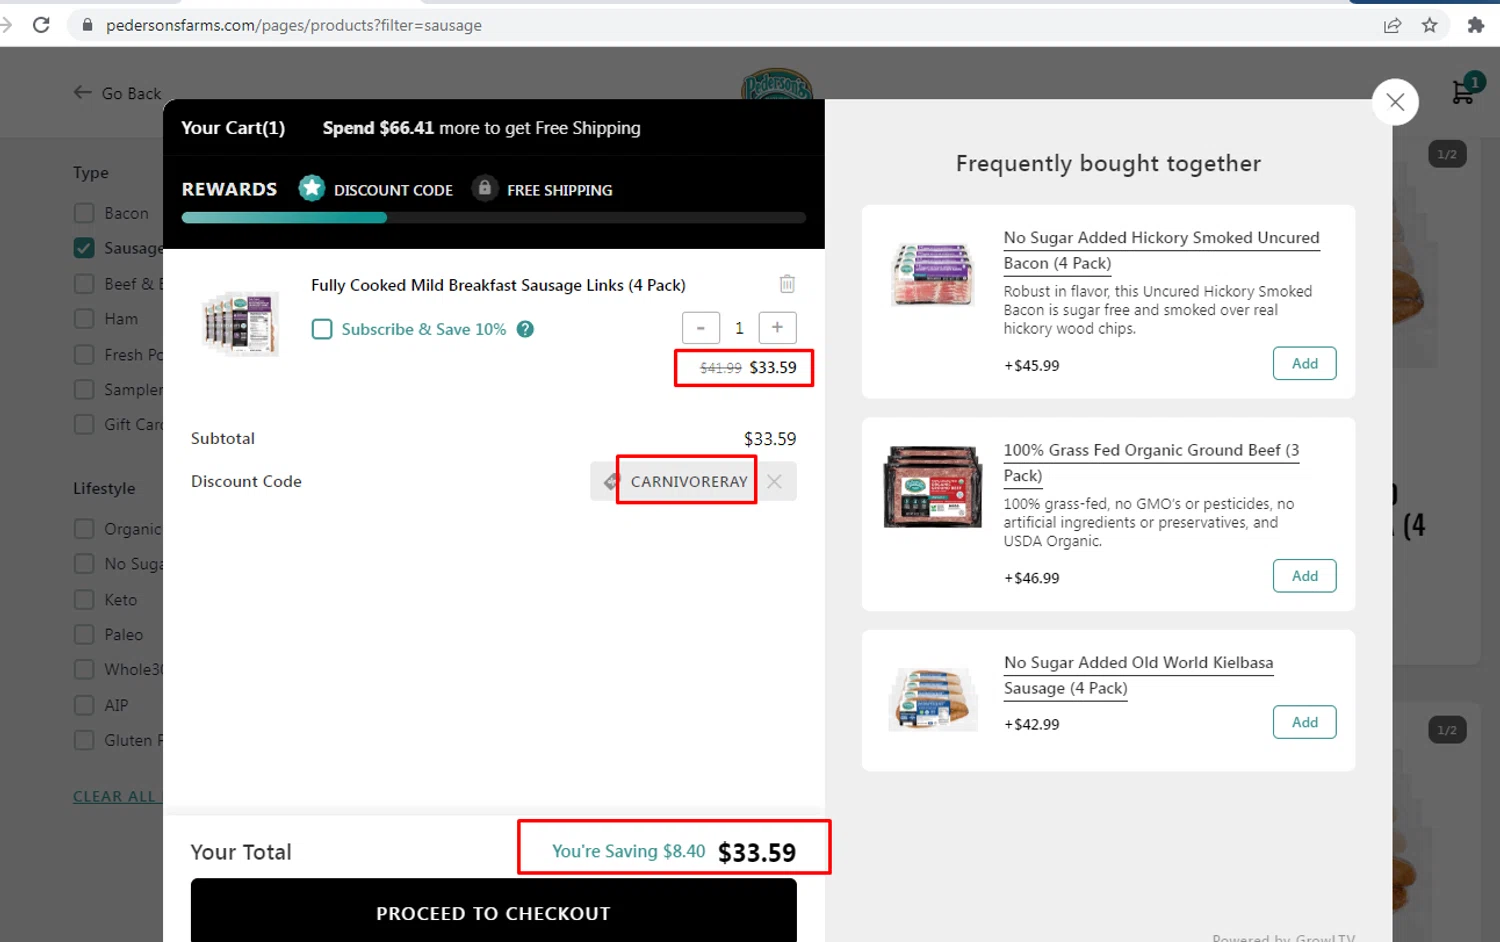Check the Beef type filter

coord(84,284)
